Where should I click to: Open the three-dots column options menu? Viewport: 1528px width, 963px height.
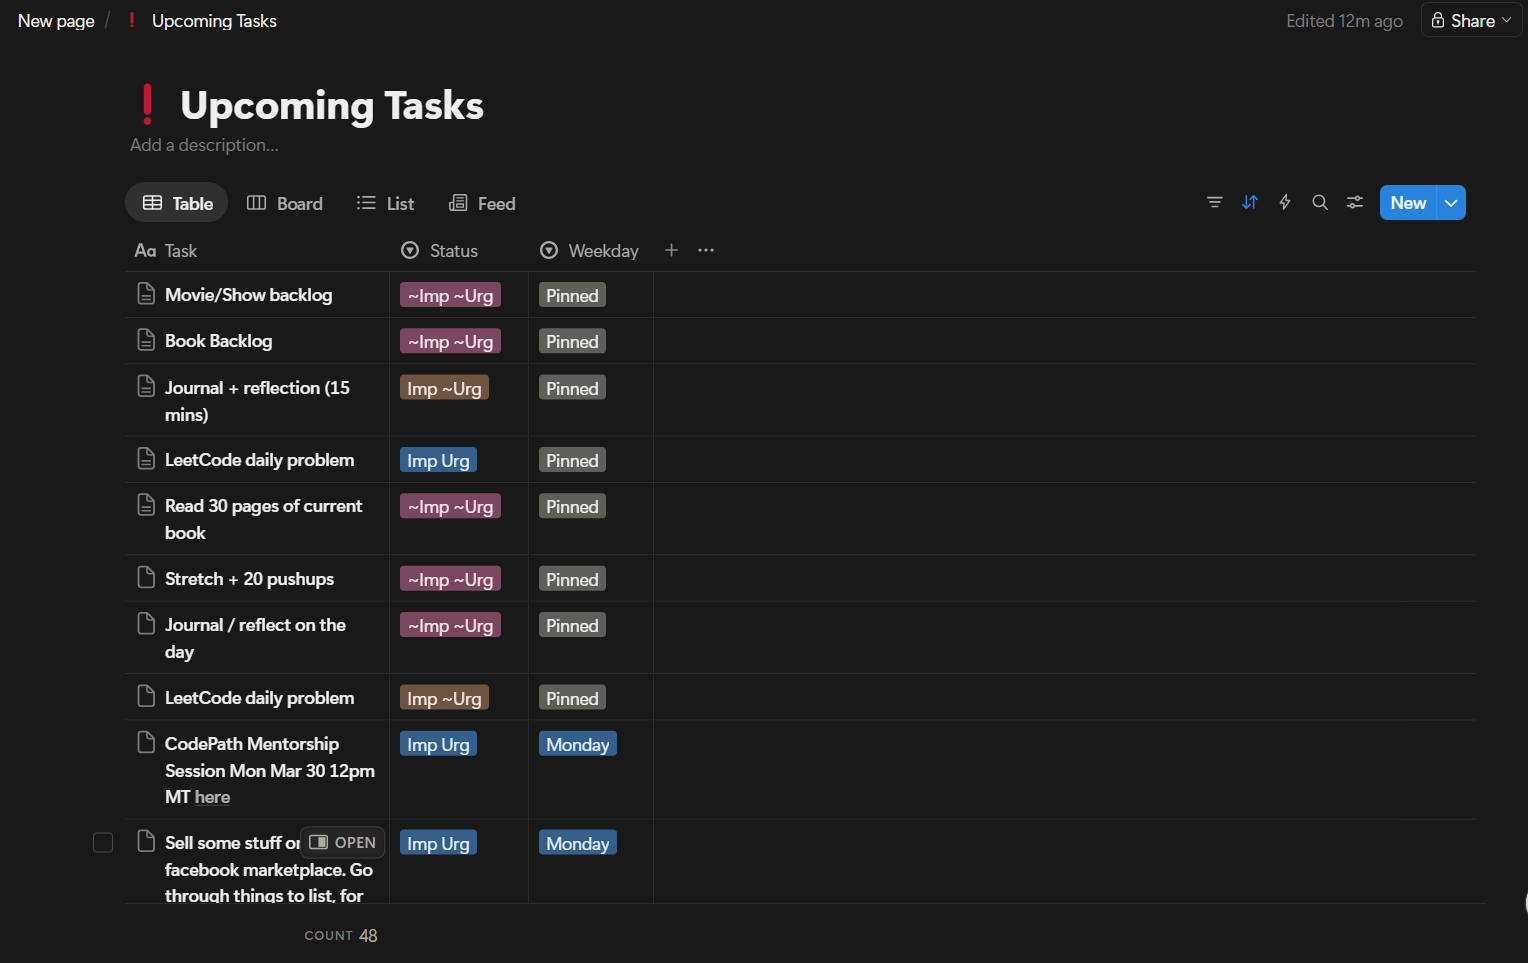click(706, 250)
